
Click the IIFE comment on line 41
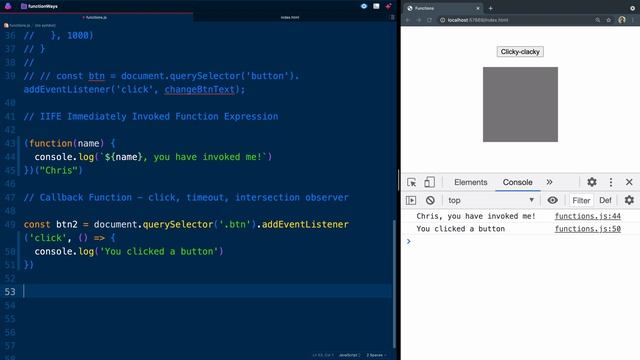pos(151,117)
